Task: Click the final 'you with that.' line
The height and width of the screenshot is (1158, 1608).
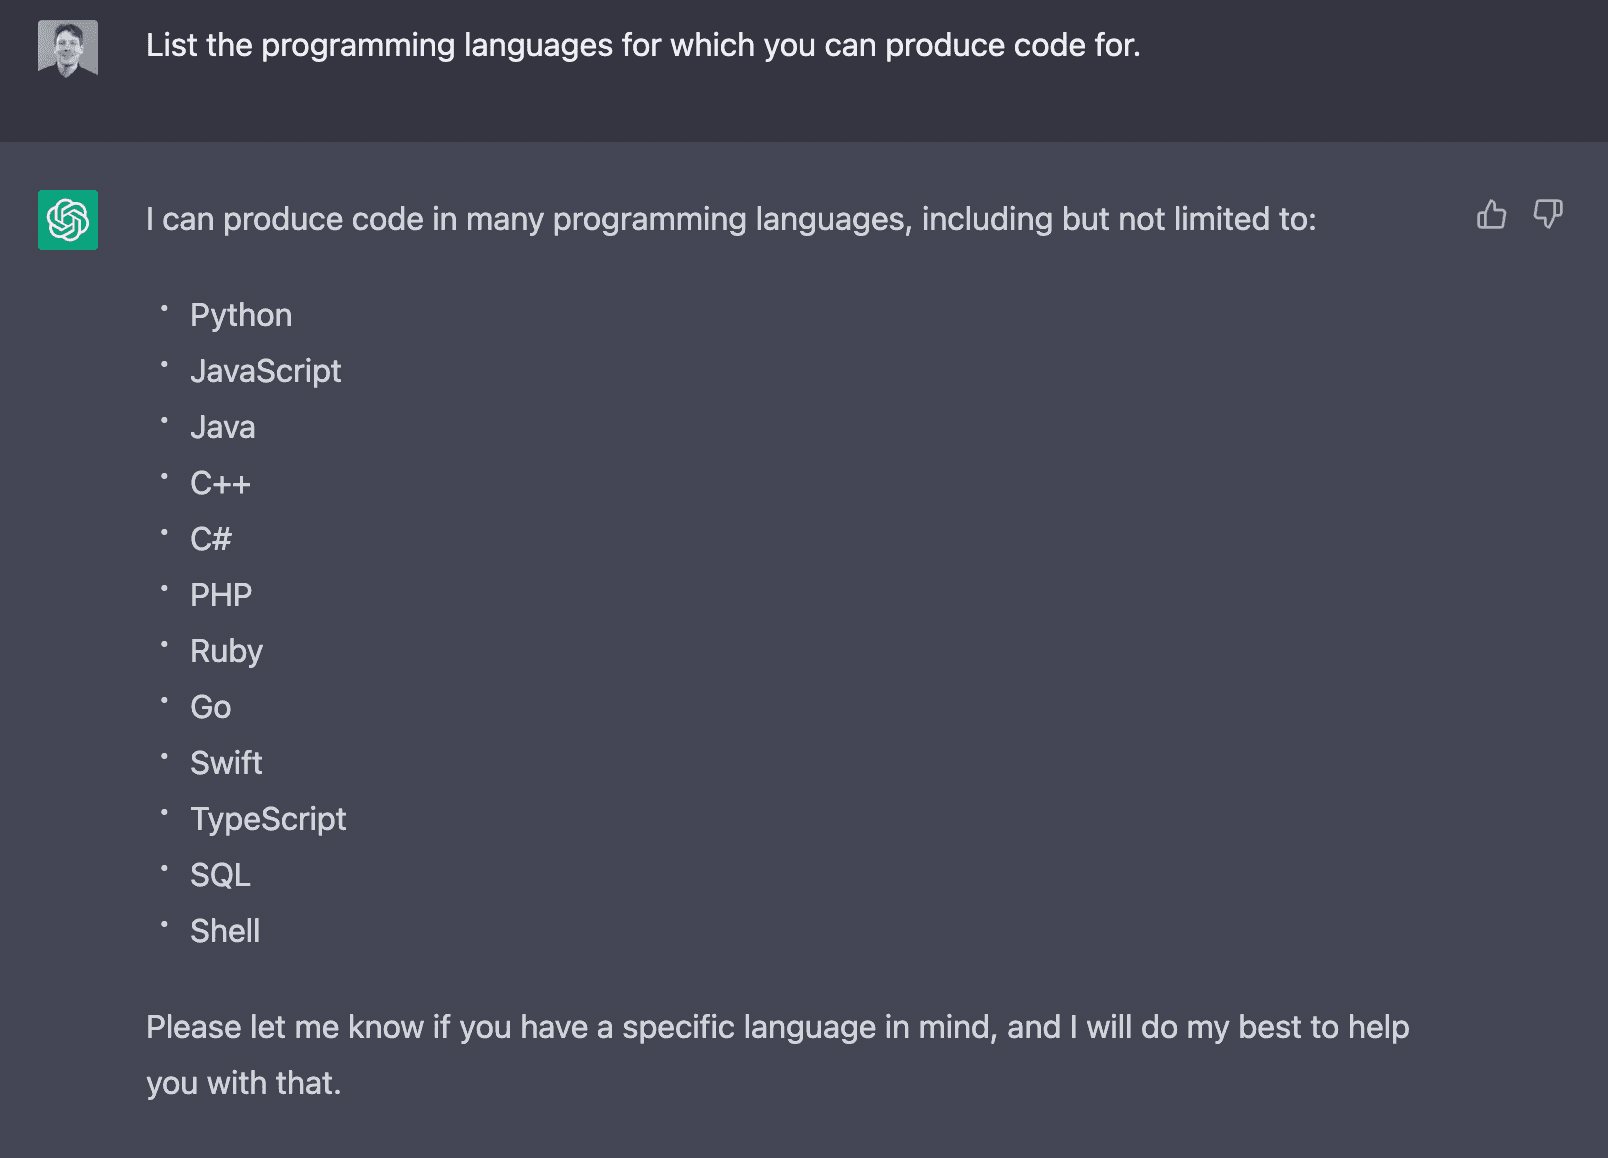Action: pyautogui.click(x=244, y=1083)
